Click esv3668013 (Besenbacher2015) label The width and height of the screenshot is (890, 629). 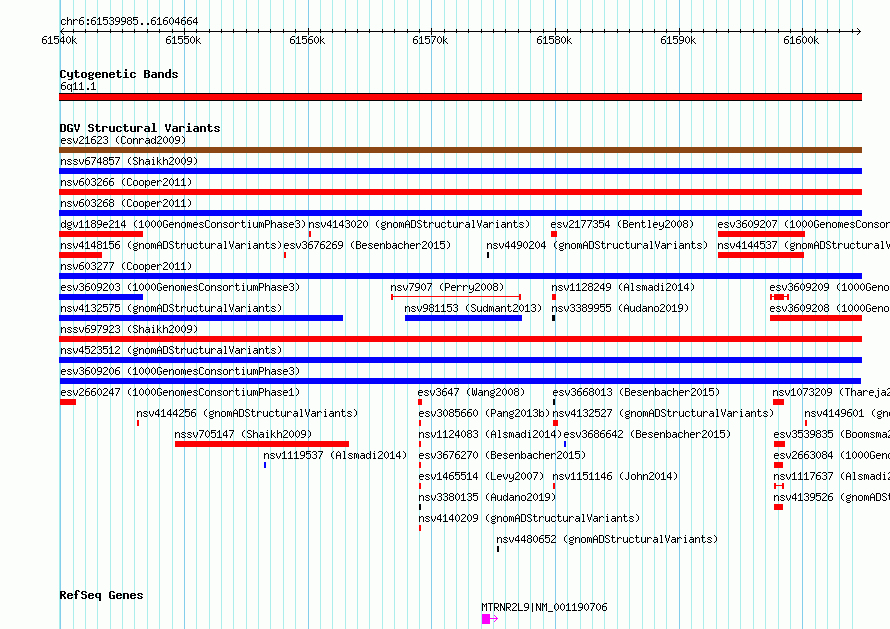coord(636,392)
